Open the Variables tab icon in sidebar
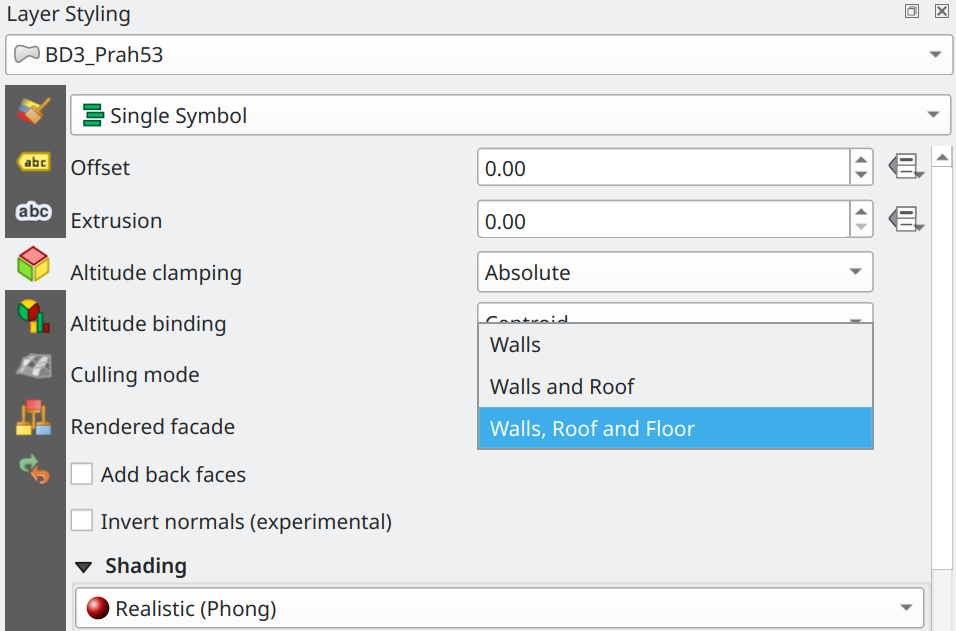This screenshot has width=956, height=631. (x=33, y=418)
